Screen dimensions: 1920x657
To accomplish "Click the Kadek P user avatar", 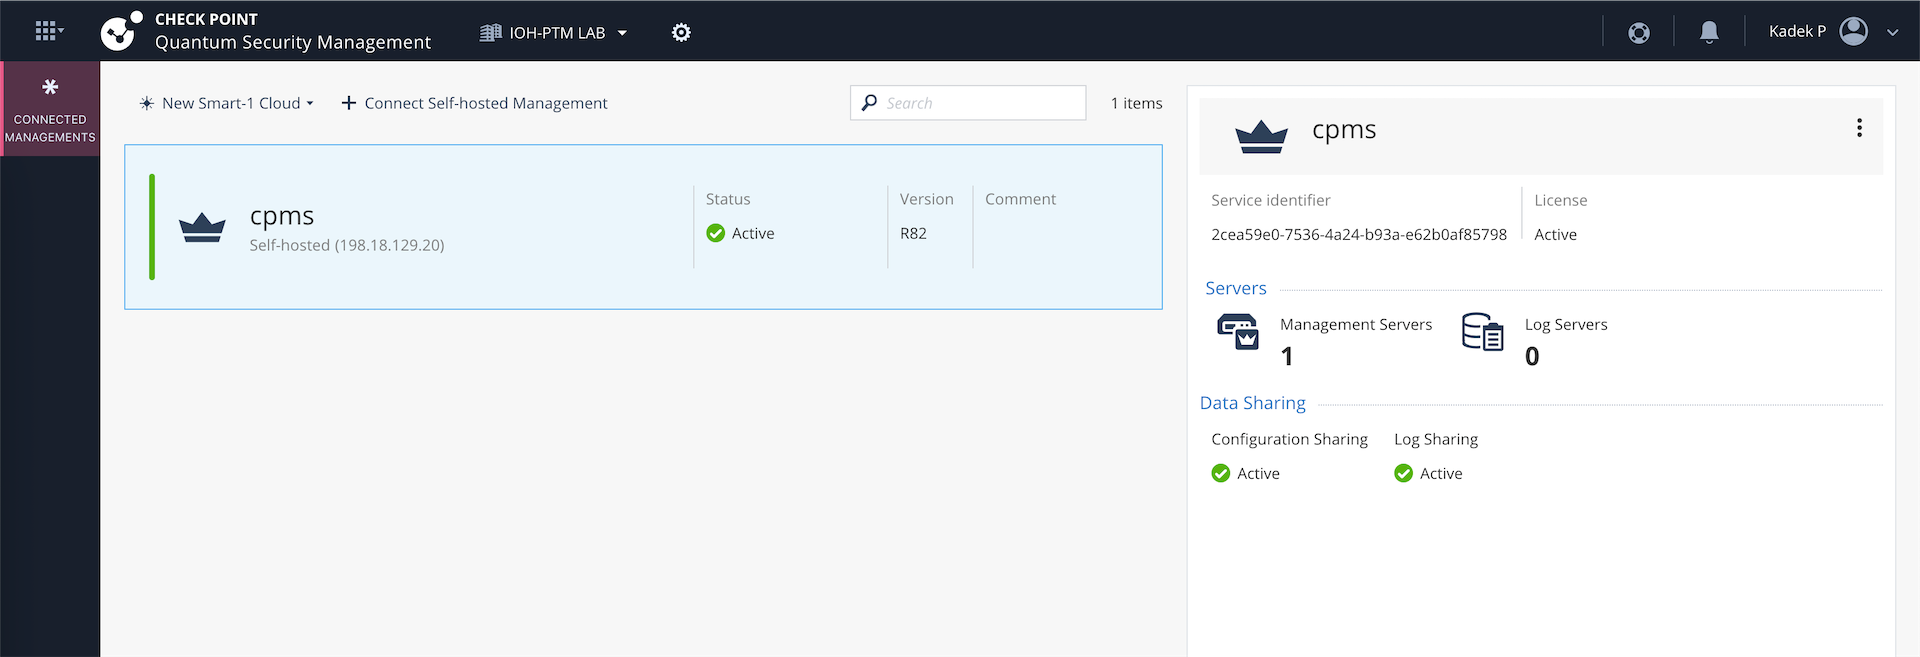I will (x=1853, y=32).
